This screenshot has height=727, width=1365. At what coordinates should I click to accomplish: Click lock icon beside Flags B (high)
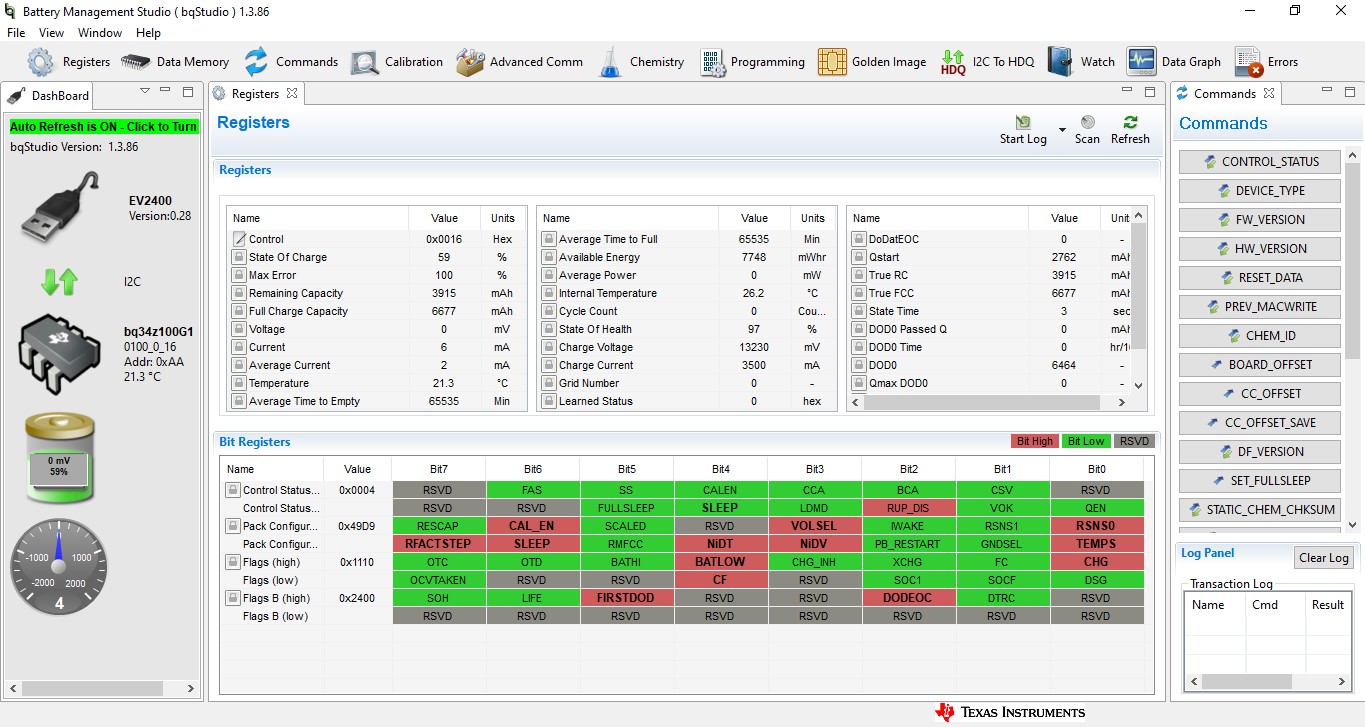[x=232, y=598]
